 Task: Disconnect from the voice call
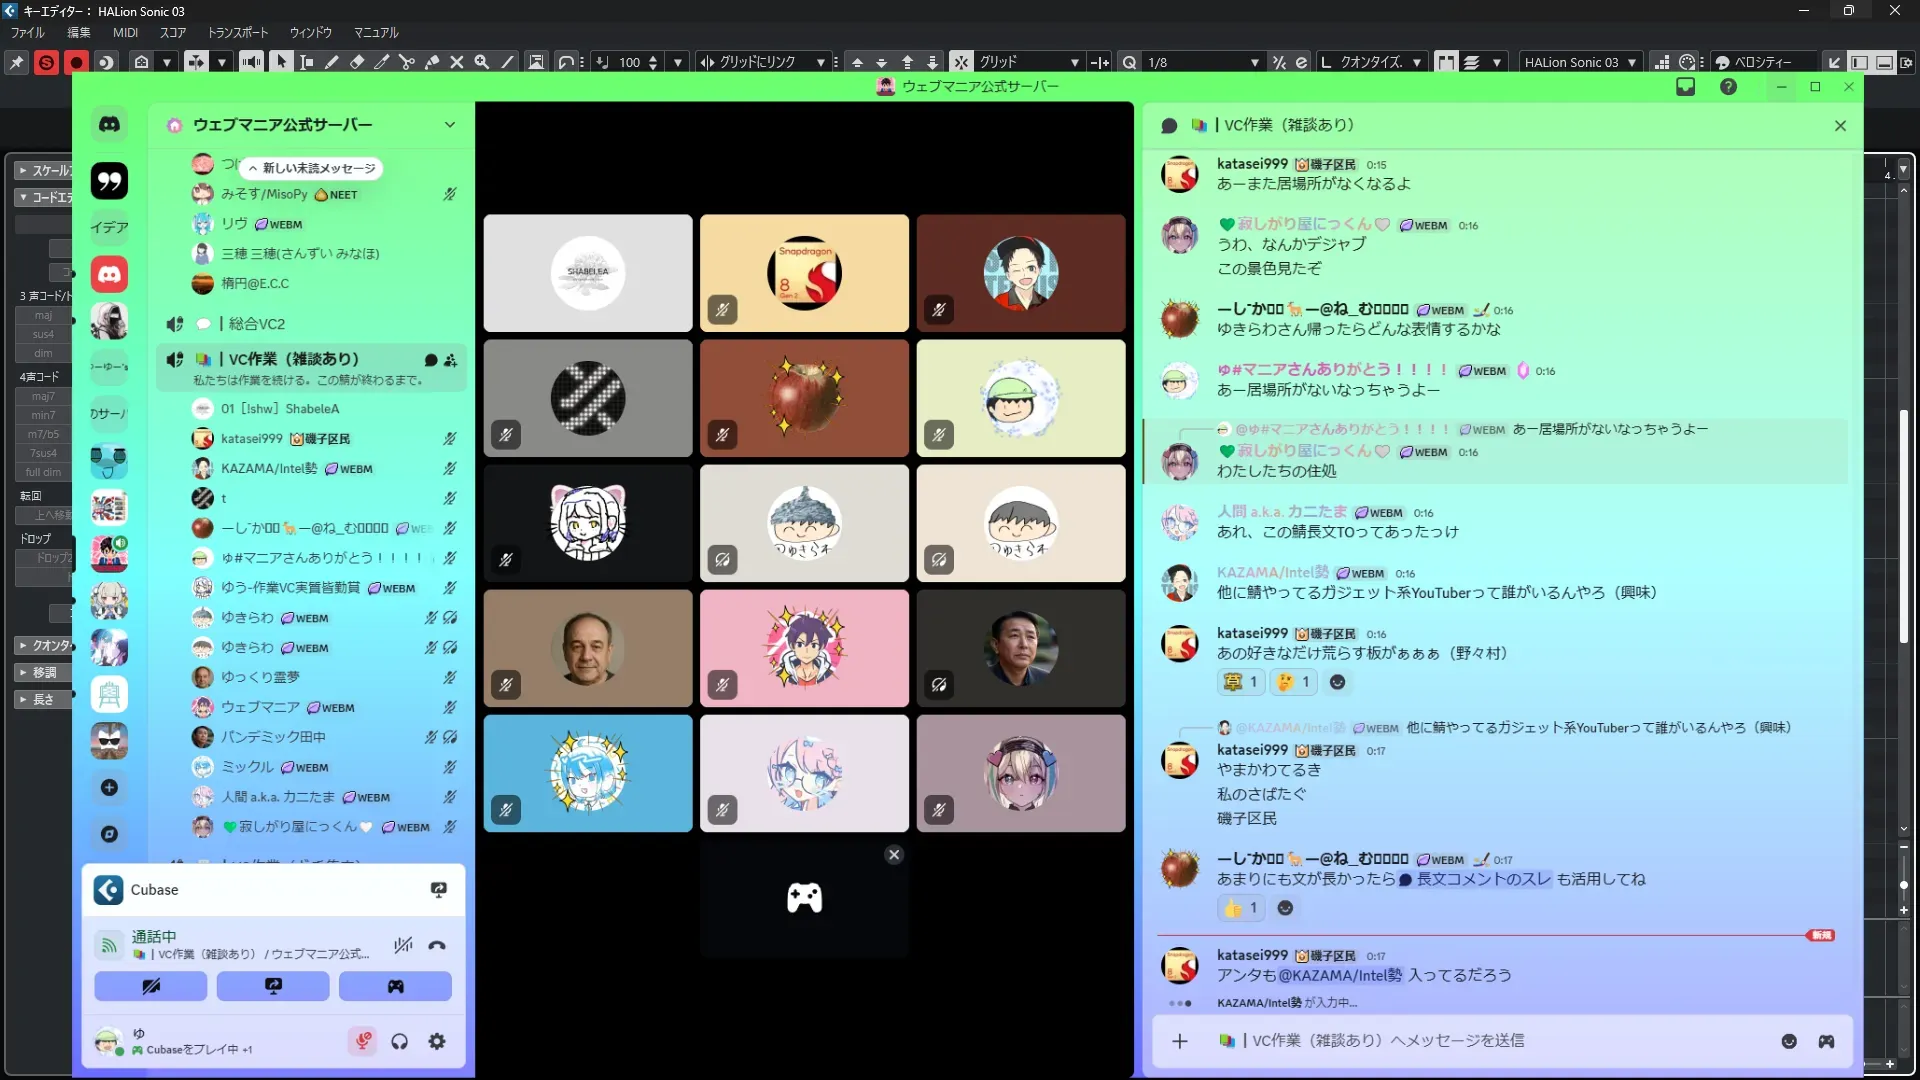point(437,945)
